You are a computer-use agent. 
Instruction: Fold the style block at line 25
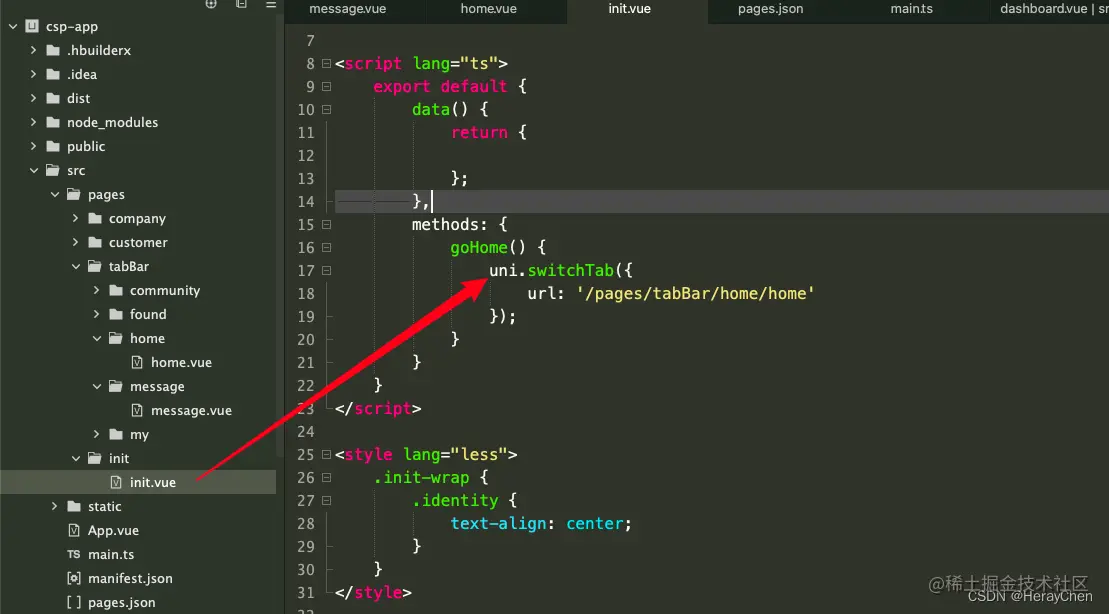326,455
